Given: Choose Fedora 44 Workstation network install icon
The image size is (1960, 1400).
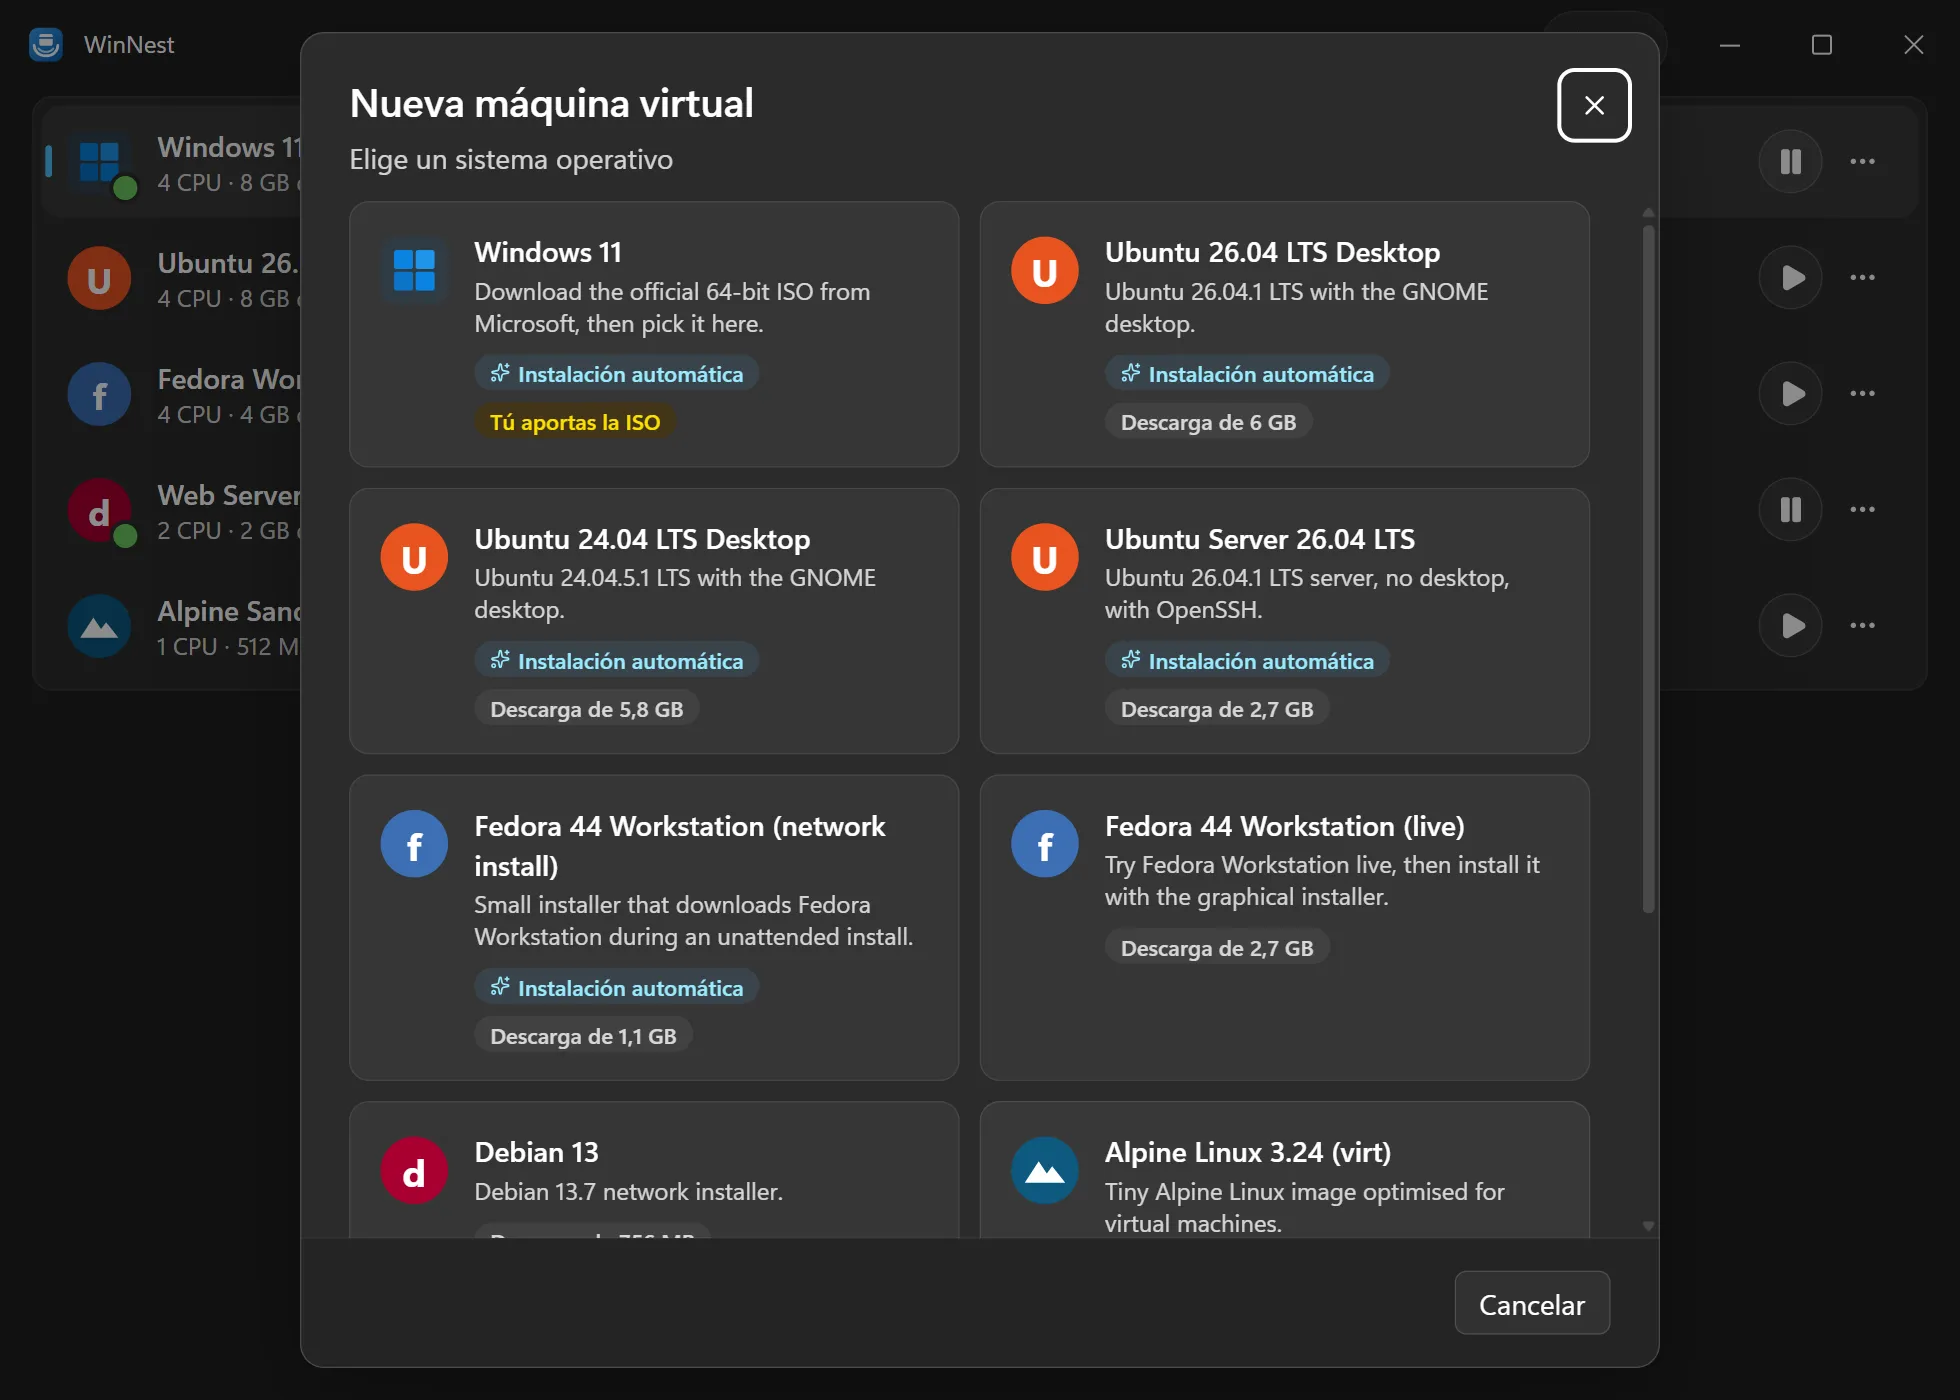Looking at the screenshot, I should [x=414, y=844].
